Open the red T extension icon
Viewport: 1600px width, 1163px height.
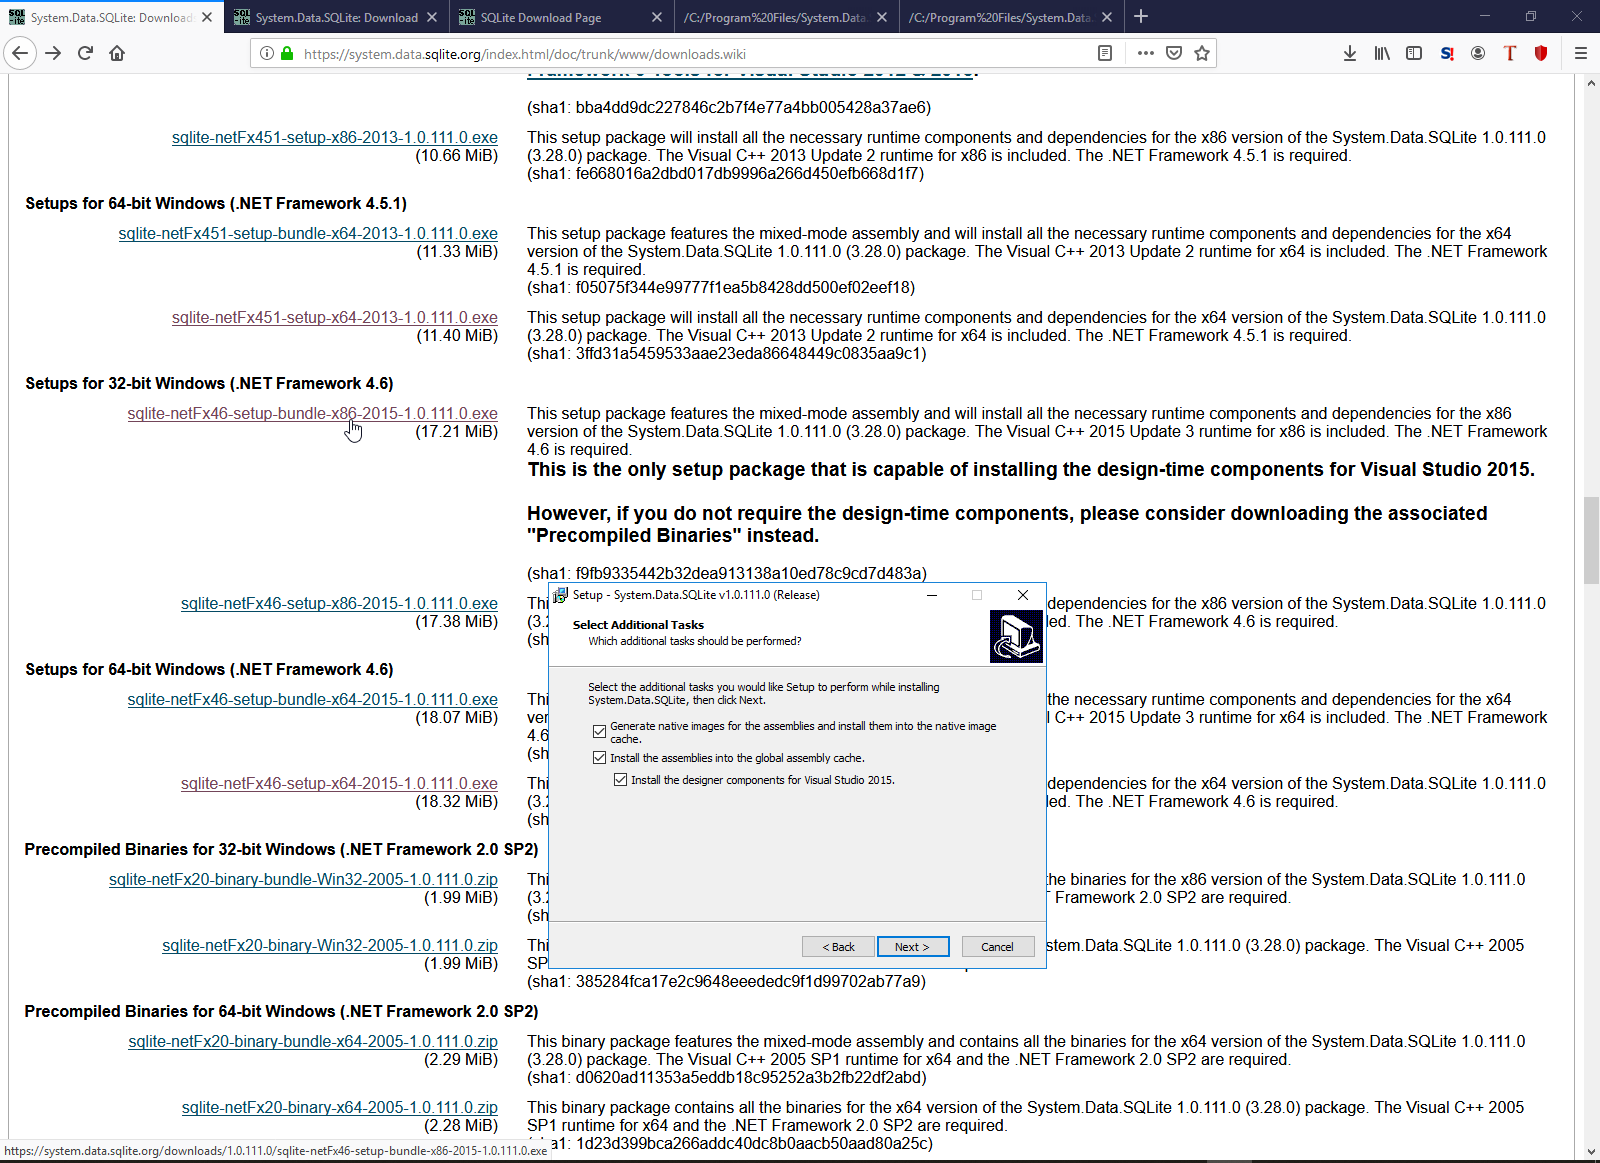tap(1510, 53)
